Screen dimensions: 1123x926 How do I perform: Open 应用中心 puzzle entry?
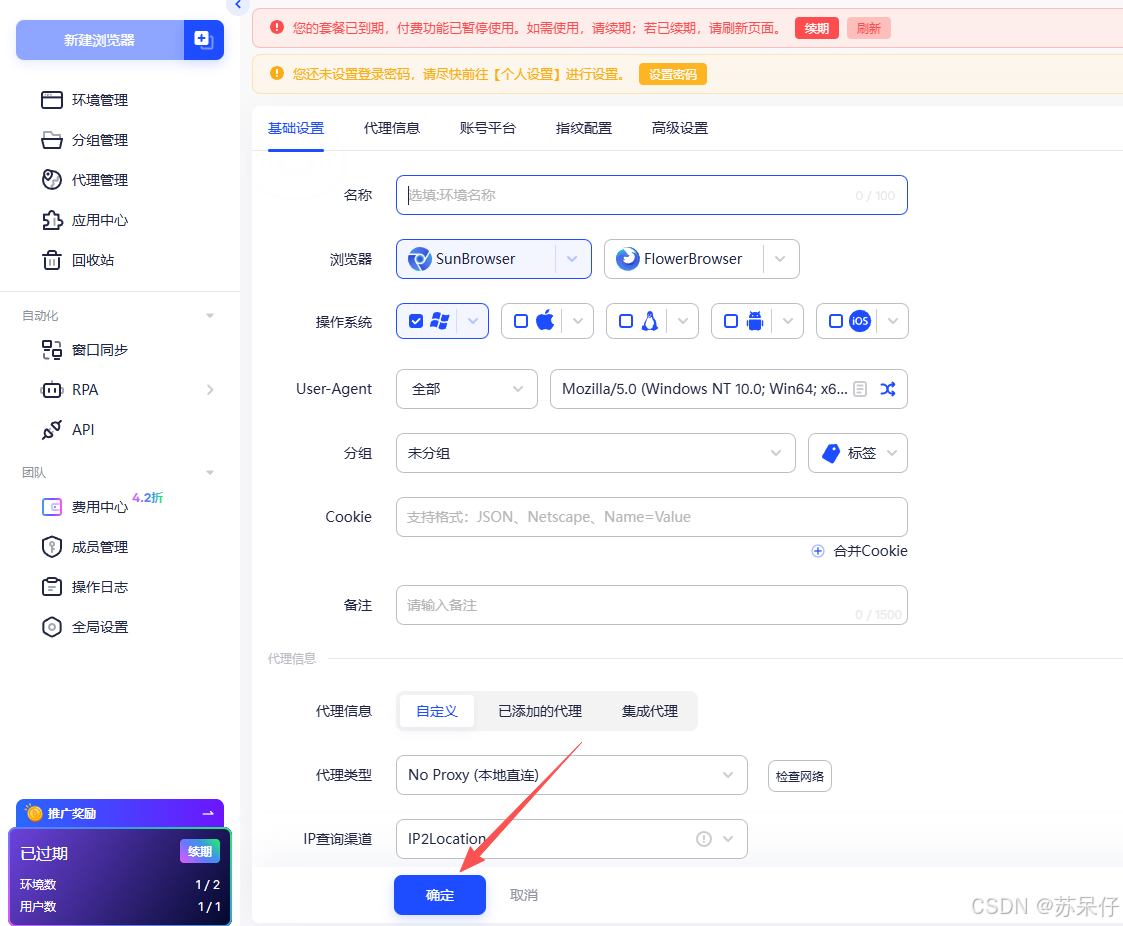tap(85, 220)
